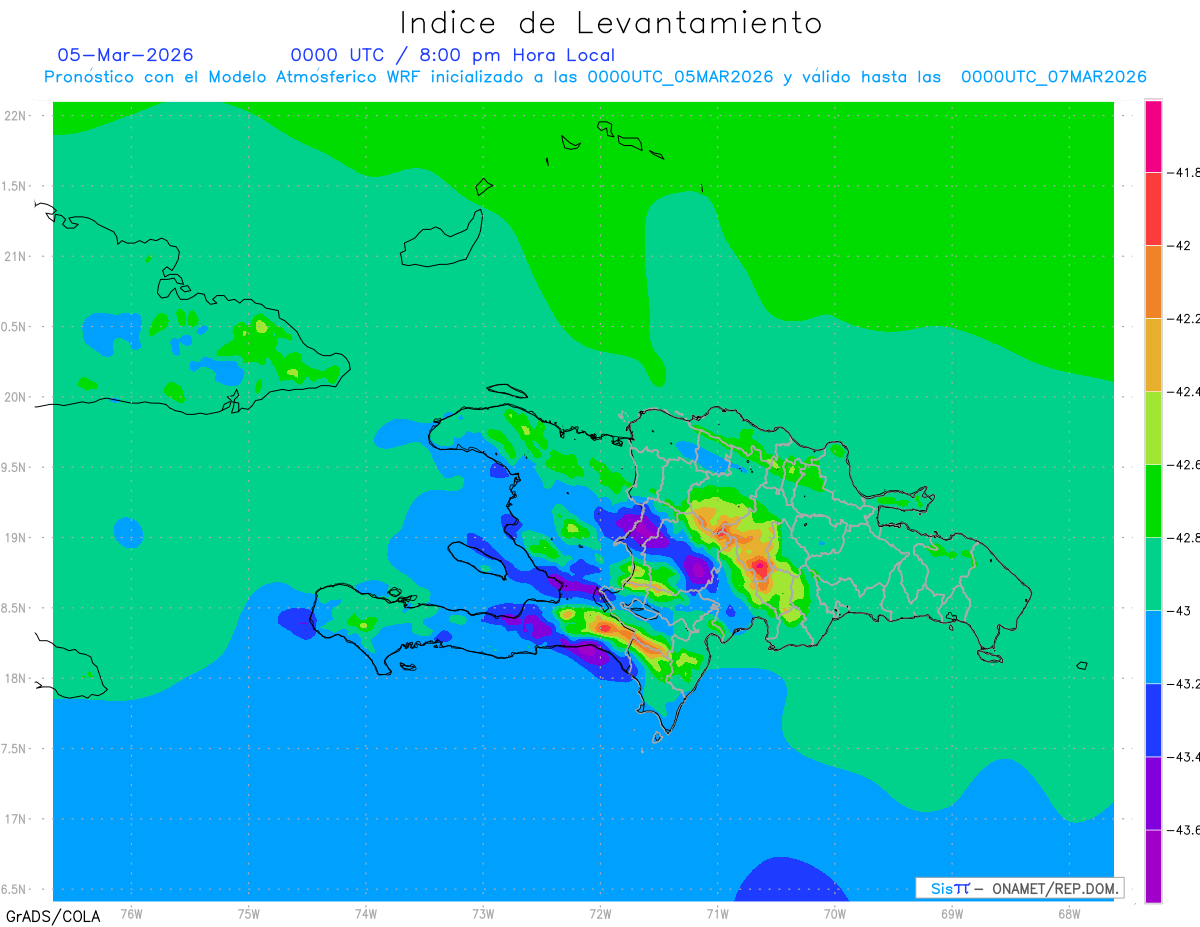This screenshot has width=1200, height=927.
Task: Click the '22N' latitude axis label
Action: [x=15, y=116]
